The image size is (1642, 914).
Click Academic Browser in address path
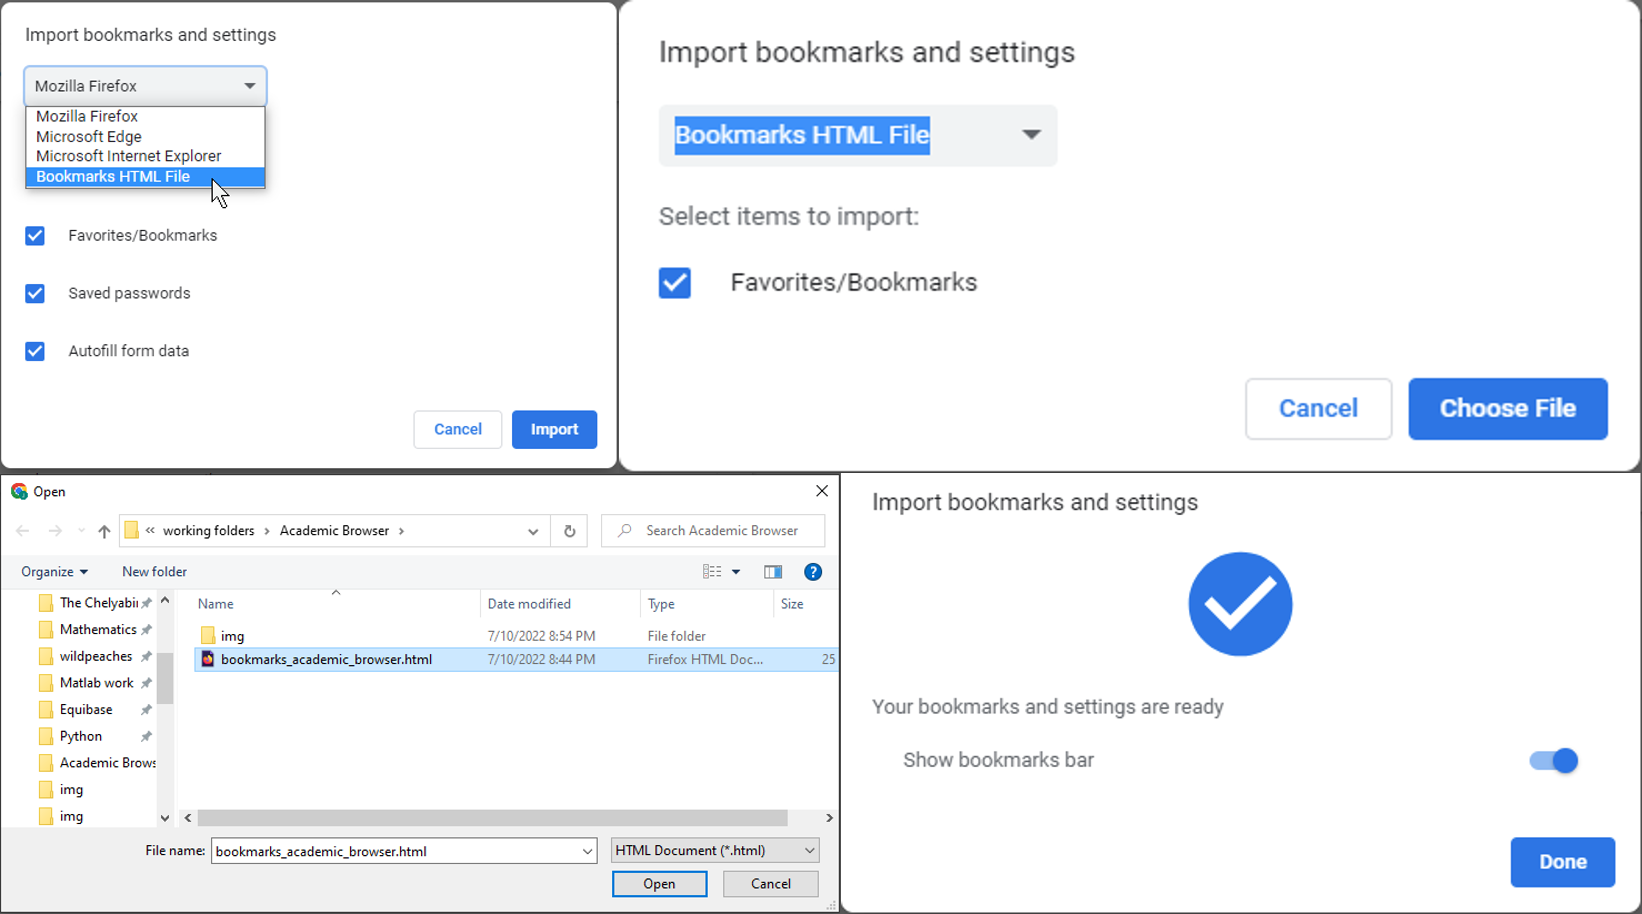tap(334, 531)
